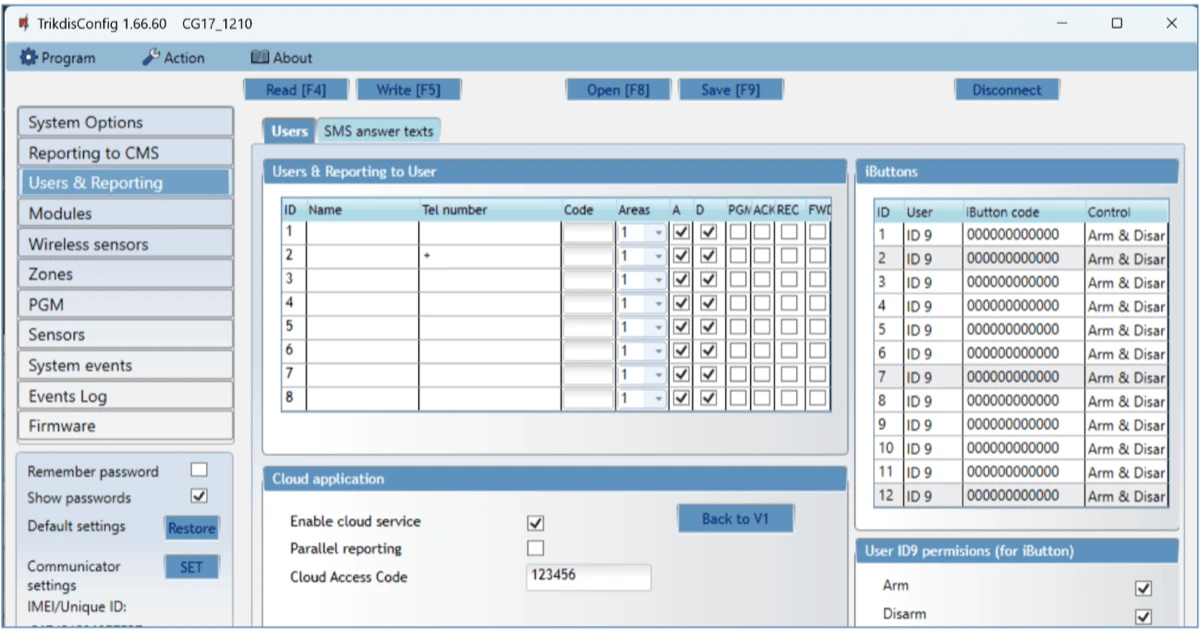1200x632 pixels.
Task: Click the TrikdisConfig app icon in title bar
Action: coord(23,23)
